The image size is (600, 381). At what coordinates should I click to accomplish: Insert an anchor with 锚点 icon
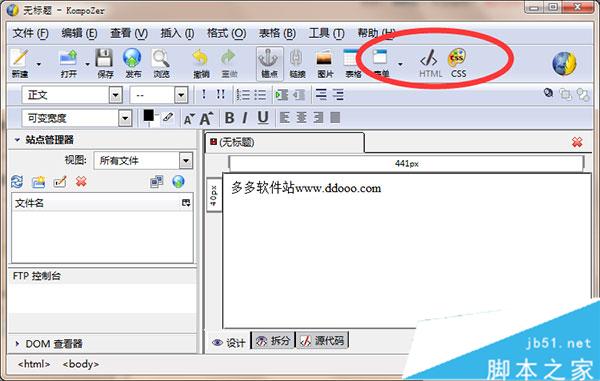[269, 64]
